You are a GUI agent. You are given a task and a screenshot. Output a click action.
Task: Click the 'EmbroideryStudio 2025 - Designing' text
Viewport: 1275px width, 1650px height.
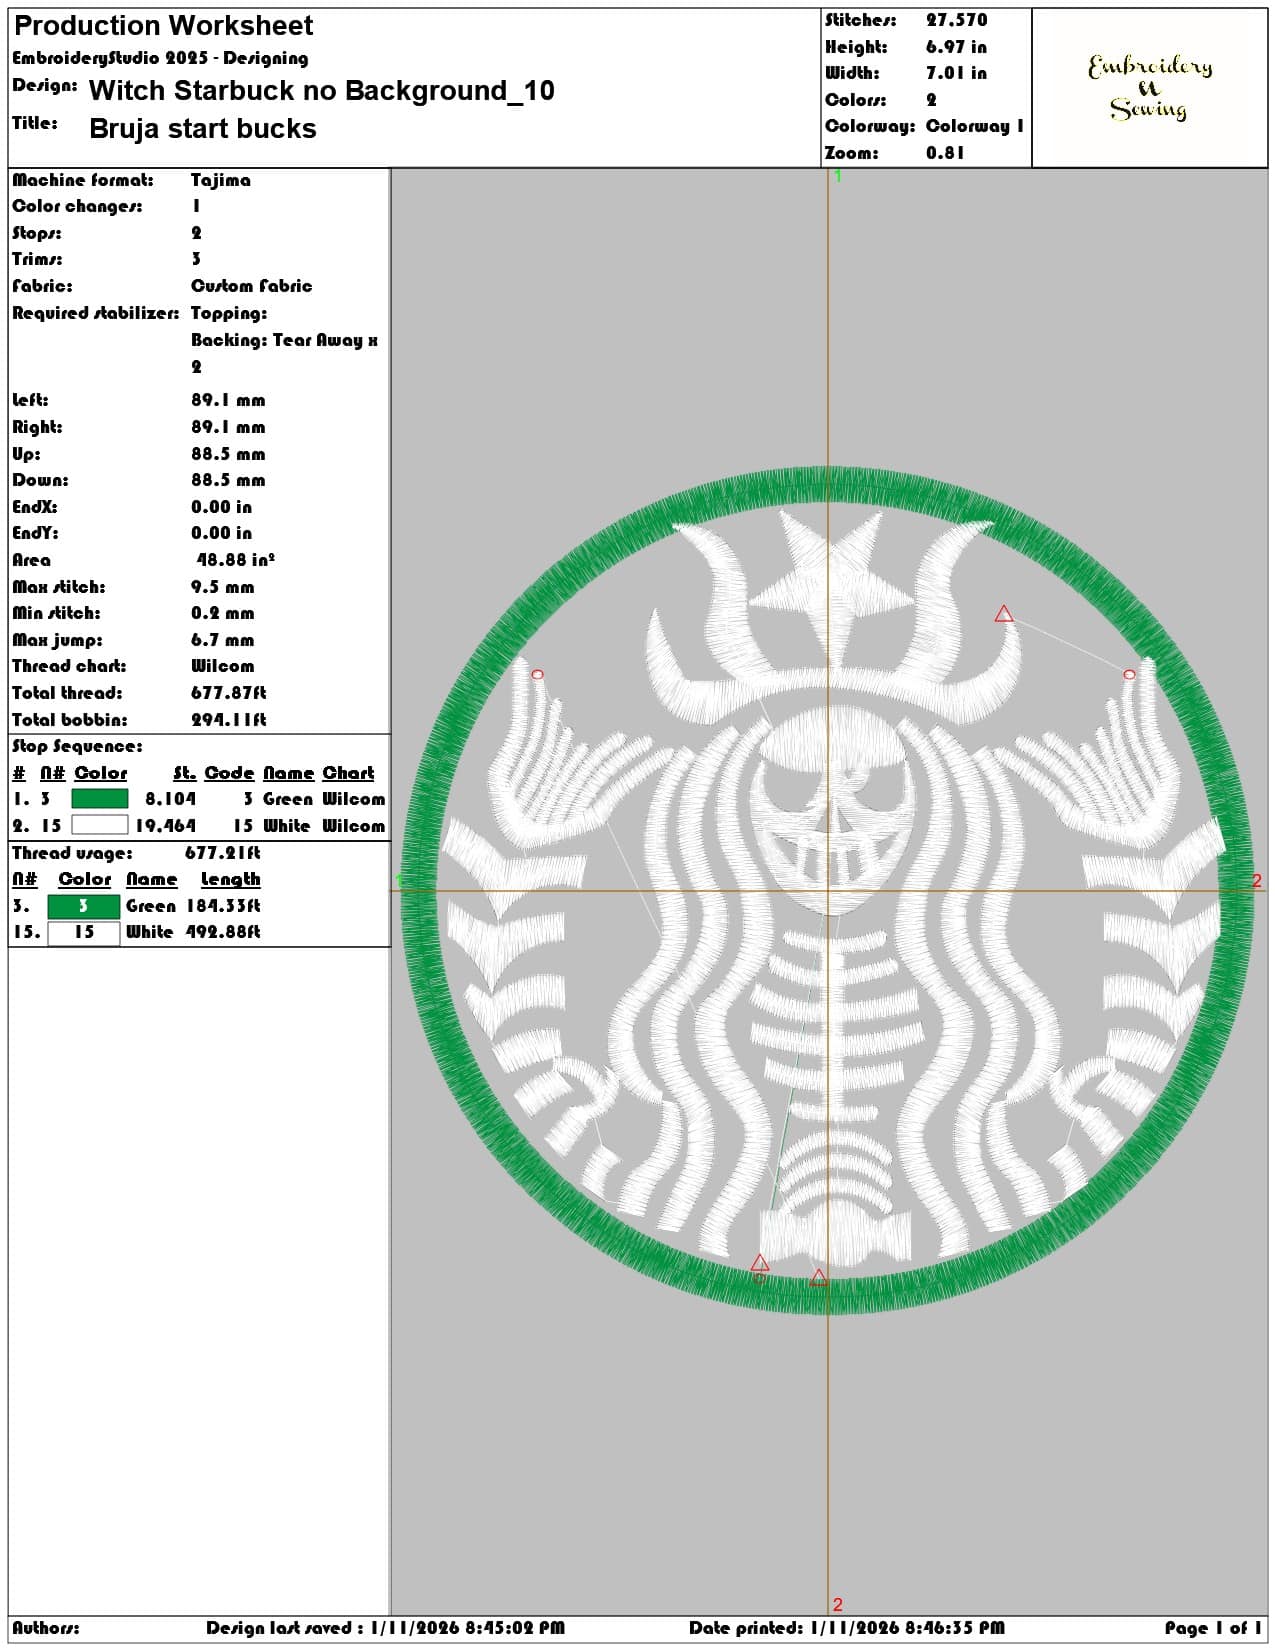(160, 58)
